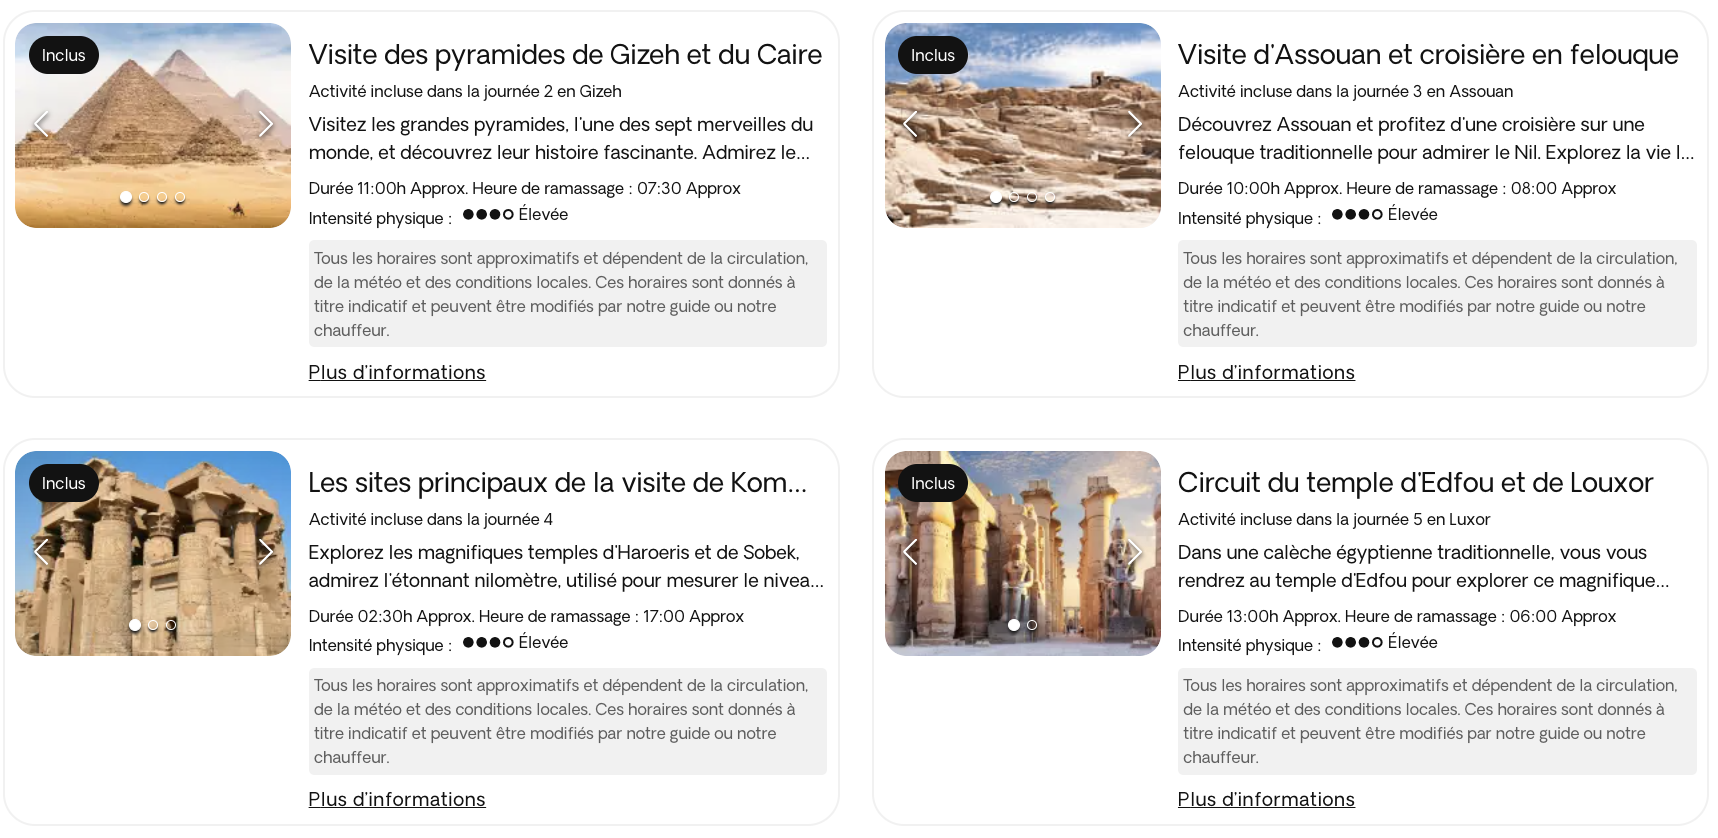
Task: Open Plus d'informations for Edfou and Louxor circuit
Action: [x=1266, y=799]
